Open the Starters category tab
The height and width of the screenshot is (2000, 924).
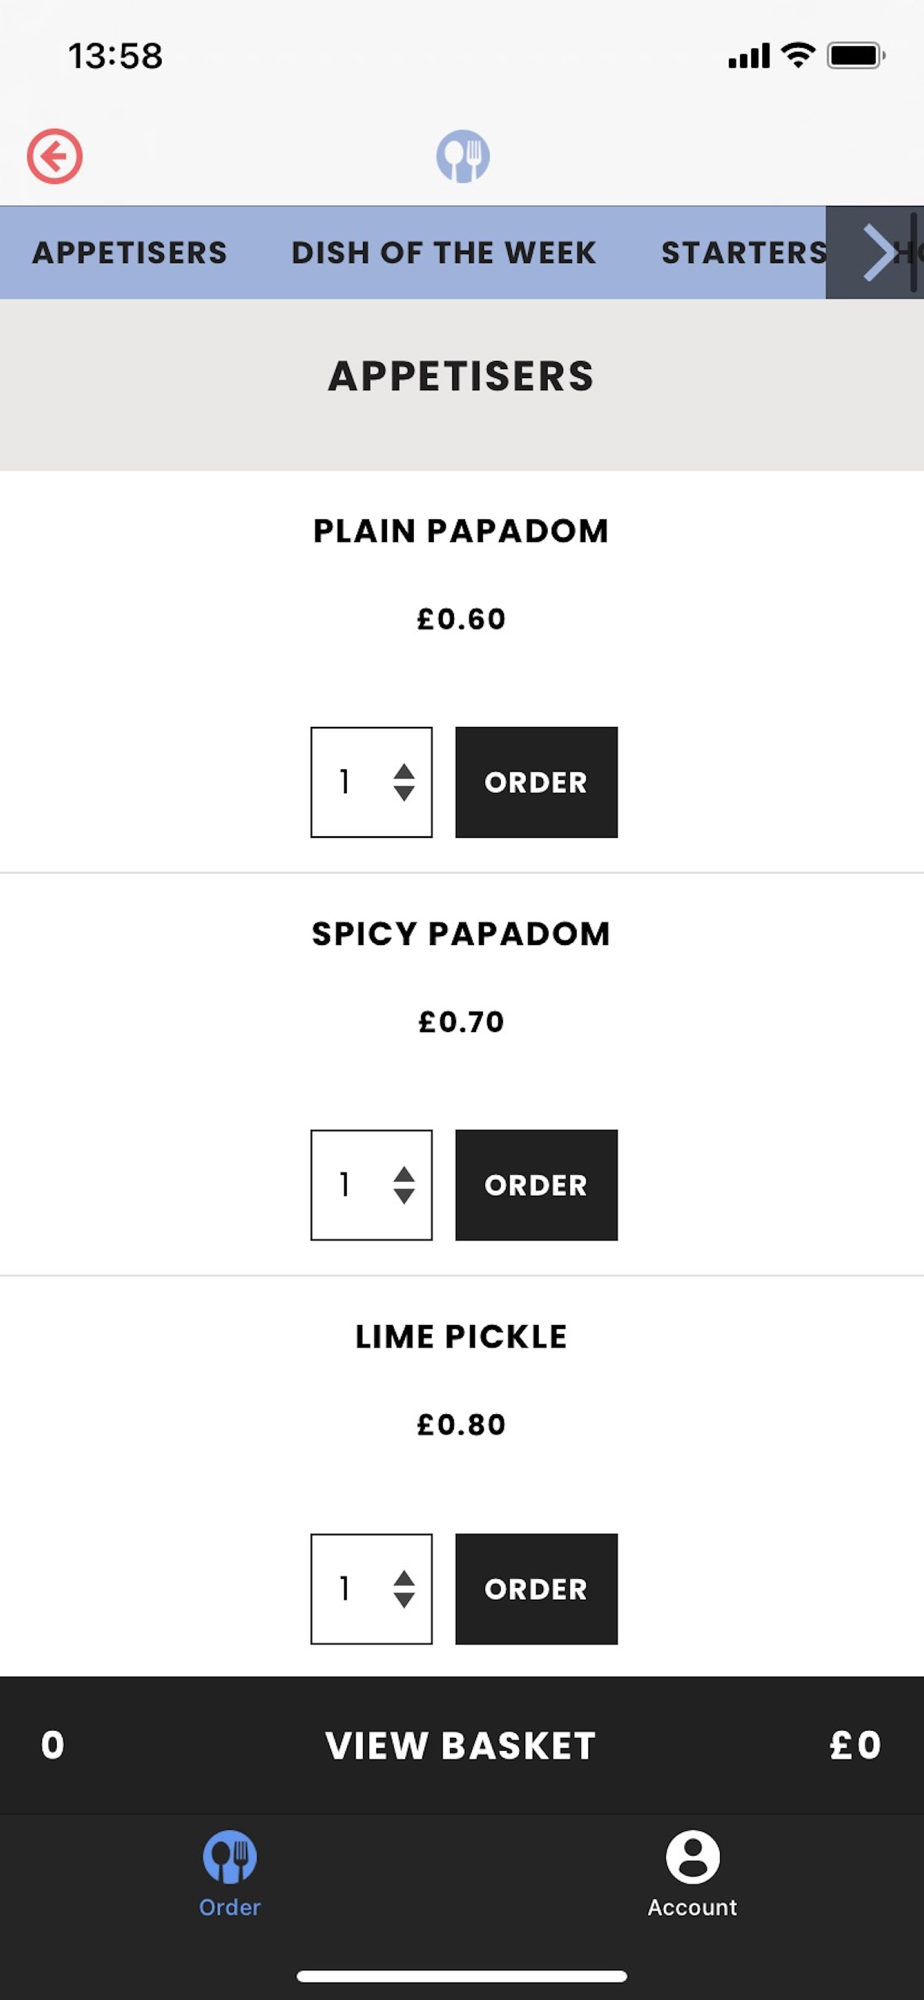pyautogui.click(x=743, y=253)
